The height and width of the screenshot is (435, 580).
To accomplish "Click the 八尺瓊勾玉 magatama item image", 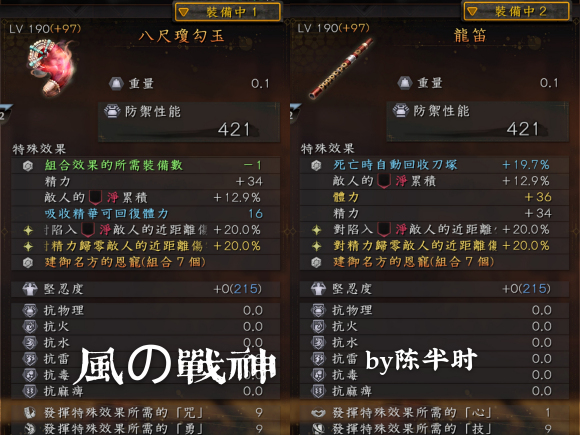I will pyautogui.click(x=52, y=68).
